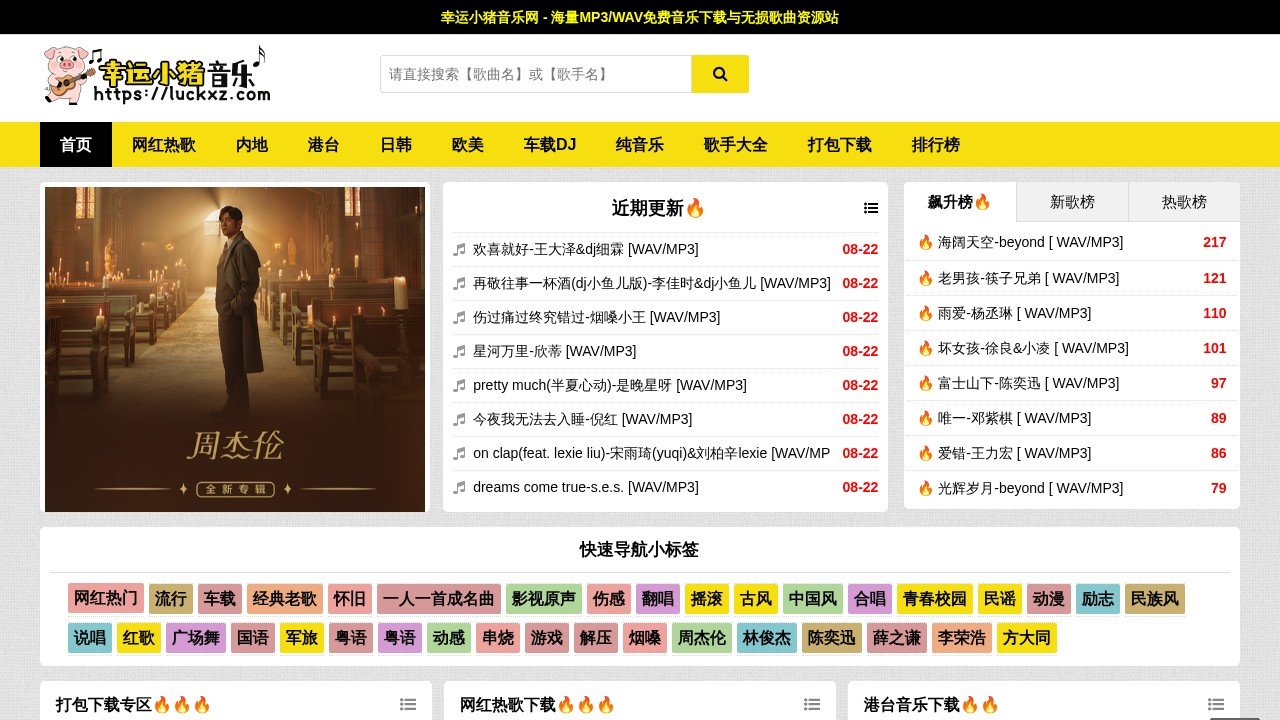Select the 经典老歌 tag
This screenshot has height=720, width=1280.
coord(285,599)
